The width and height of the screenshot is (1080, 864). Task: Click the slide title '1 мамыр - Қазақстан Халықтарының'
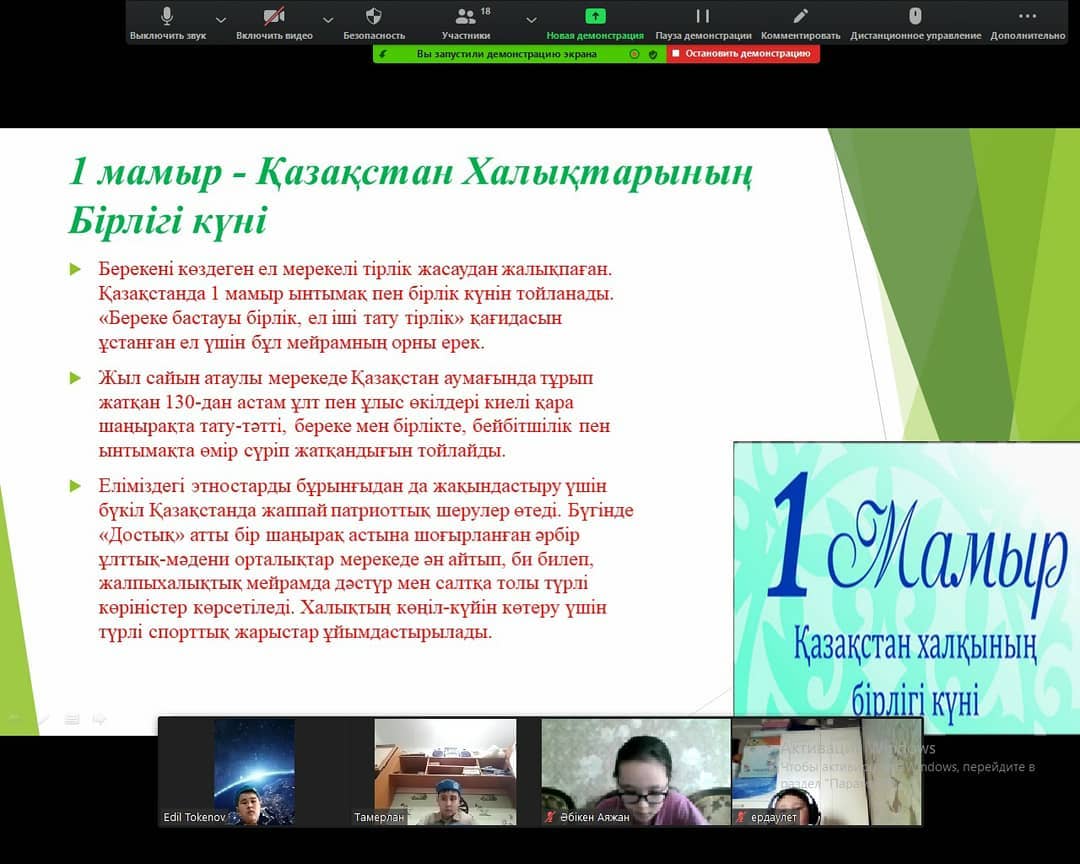pyautogui.click(x=411, y=172)
